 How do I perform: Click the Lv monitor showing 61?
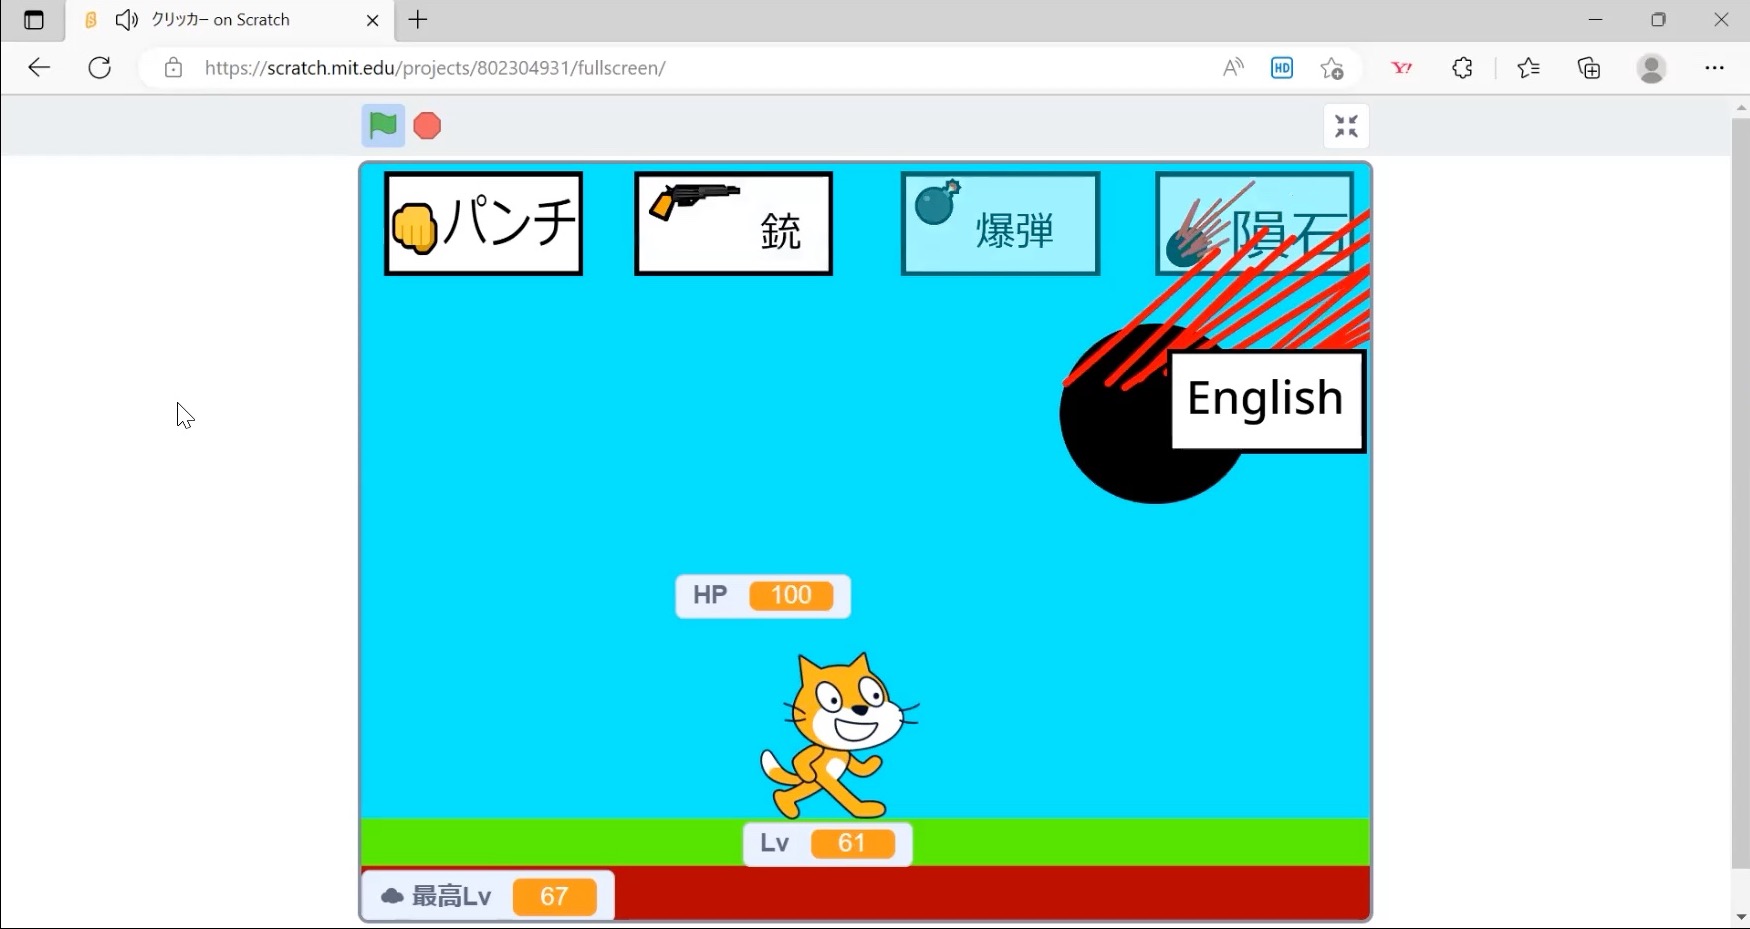(828, 844)
